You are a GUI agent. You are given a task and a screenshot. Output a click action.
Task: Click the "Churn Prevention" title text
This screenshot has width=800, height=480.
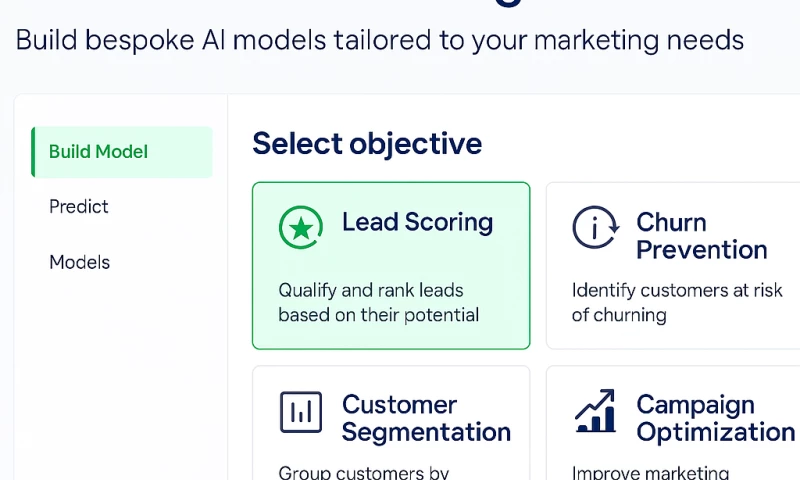point(701,236)
